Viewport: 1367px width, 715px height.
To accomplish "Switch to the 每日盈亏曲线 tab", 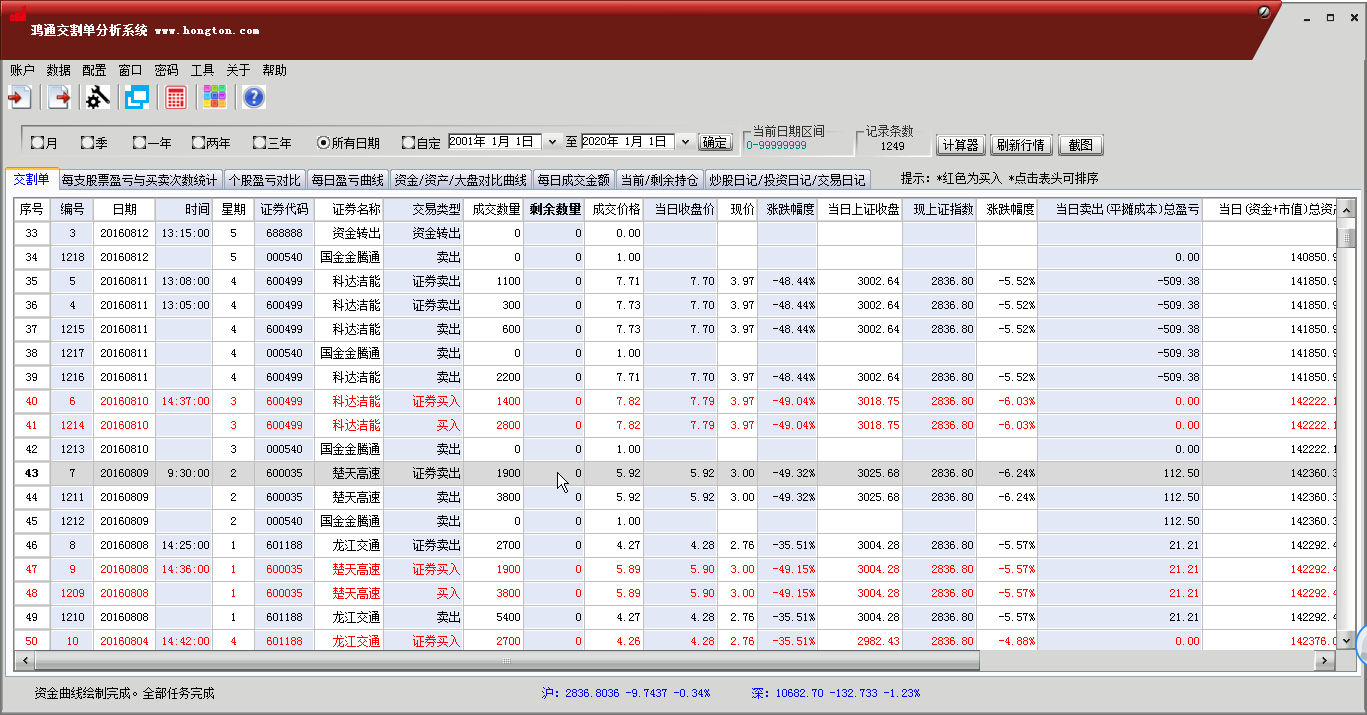I will click(347, 180).
